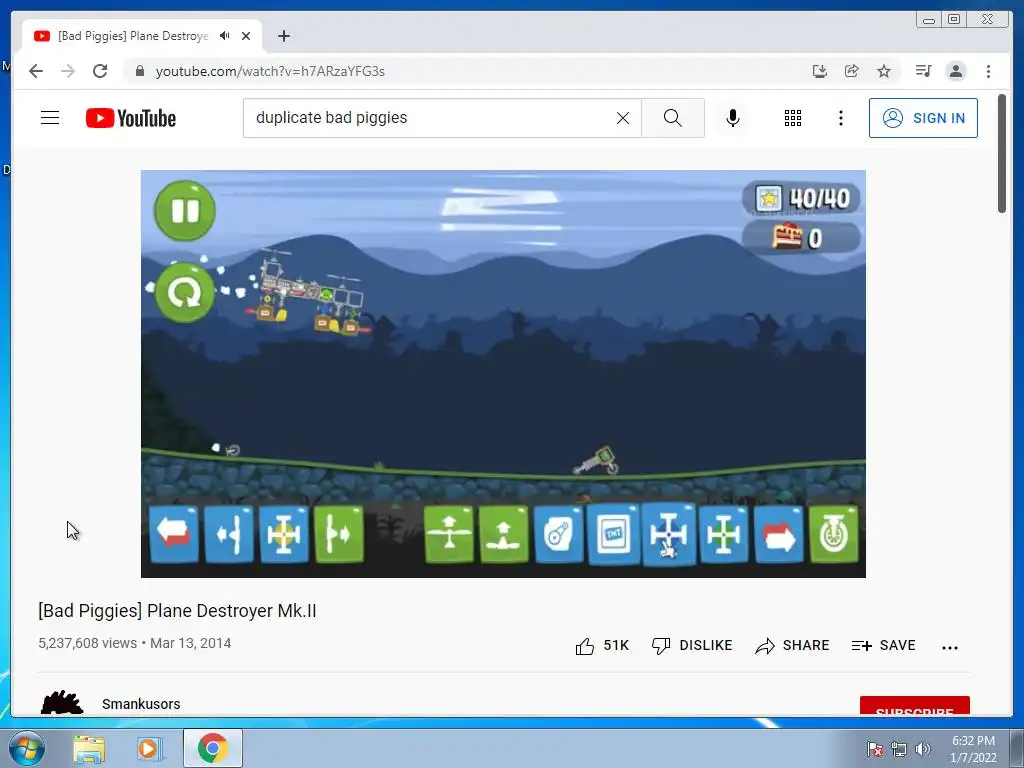Screen dimensions: 1024x768
Task: Click the address bar URL
Action: tap(270, 71)
